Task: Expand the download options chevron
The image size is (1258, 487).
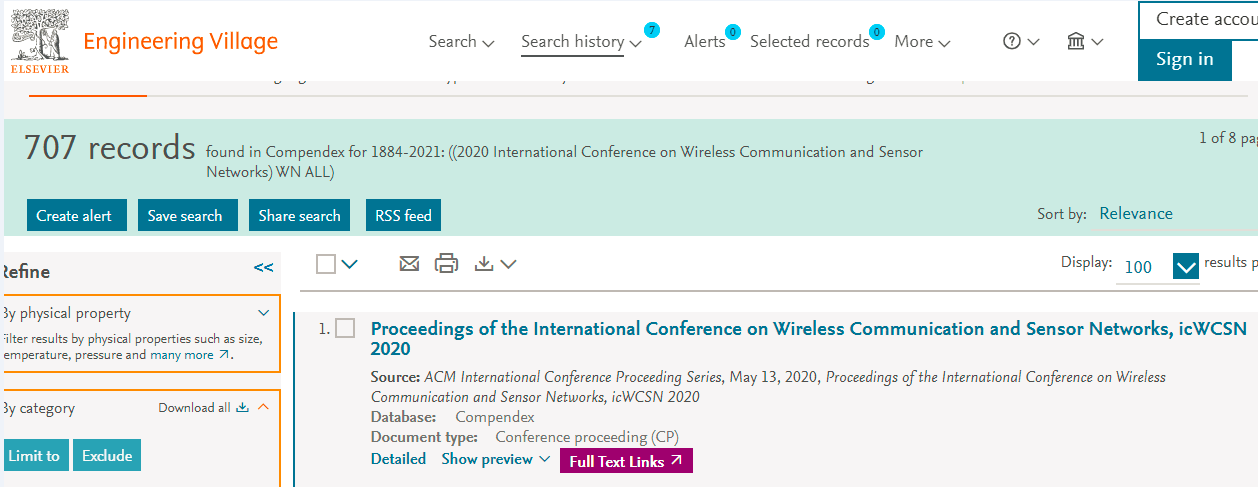Action: [508, 265]
